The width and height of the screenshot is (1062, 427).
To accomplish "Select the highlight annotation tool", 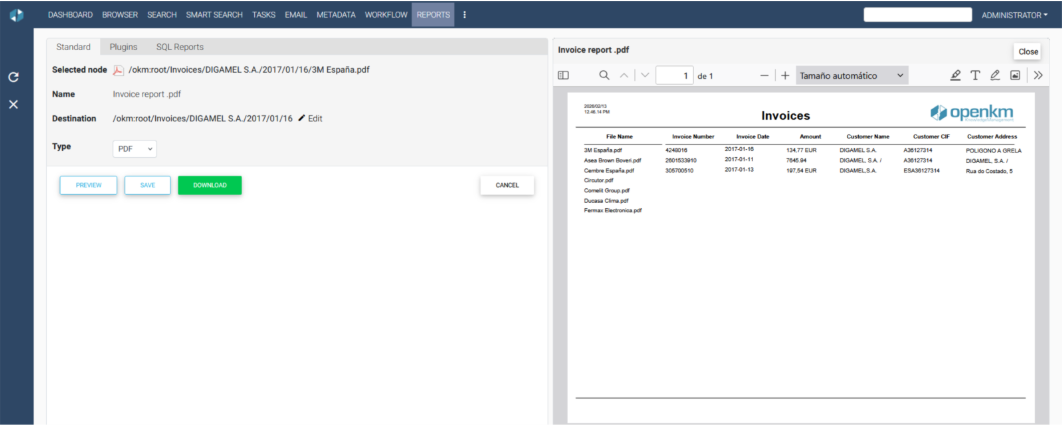I will pyautogui.click(x=955, y=76).
